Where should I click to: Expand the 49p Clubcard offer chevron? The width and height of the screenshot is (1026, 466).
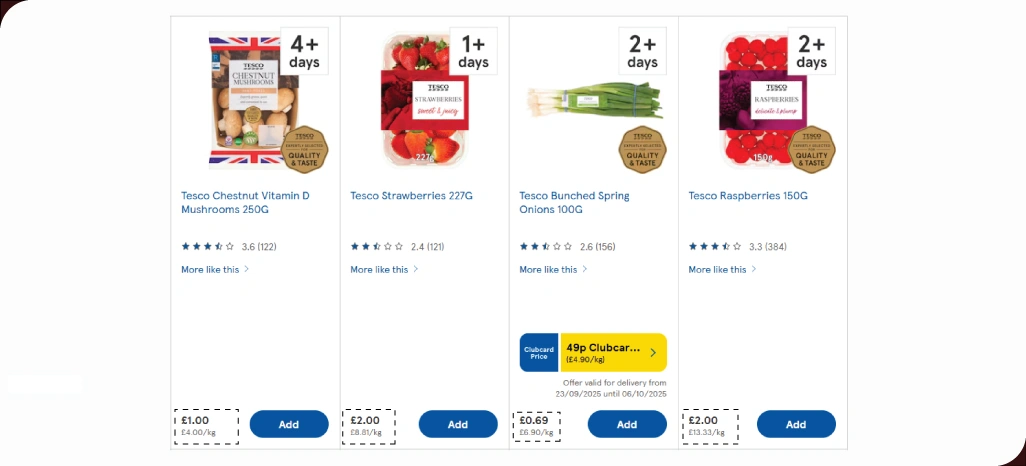653,352
